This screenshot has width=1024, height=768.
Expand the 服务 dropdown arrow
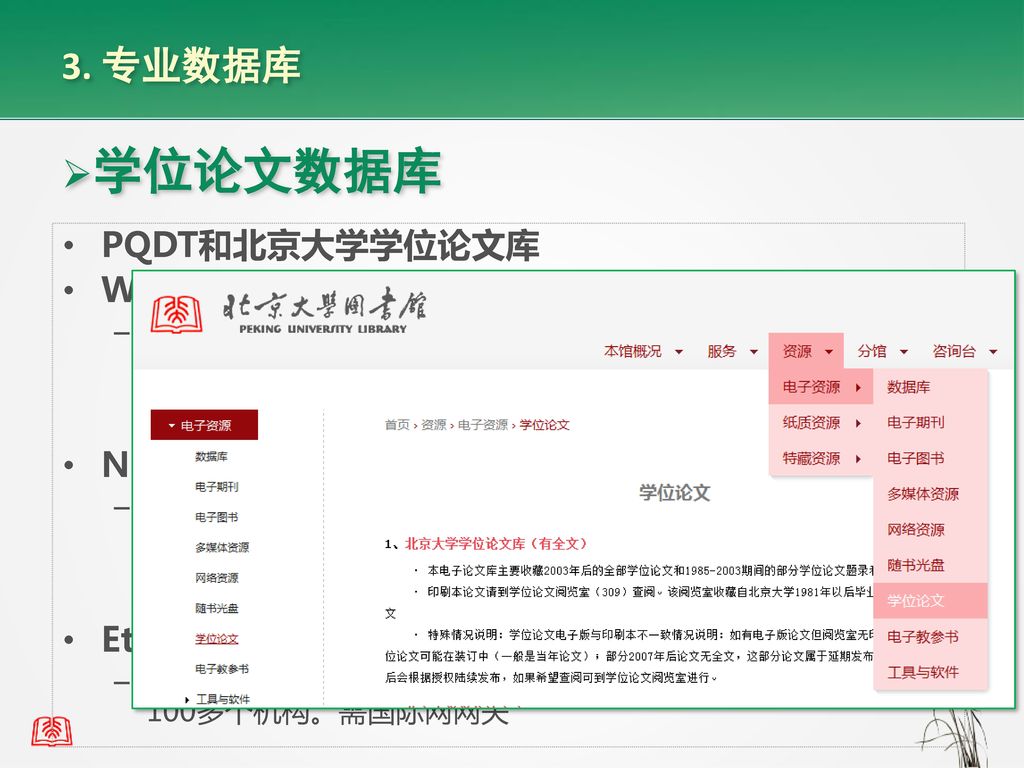754,352
